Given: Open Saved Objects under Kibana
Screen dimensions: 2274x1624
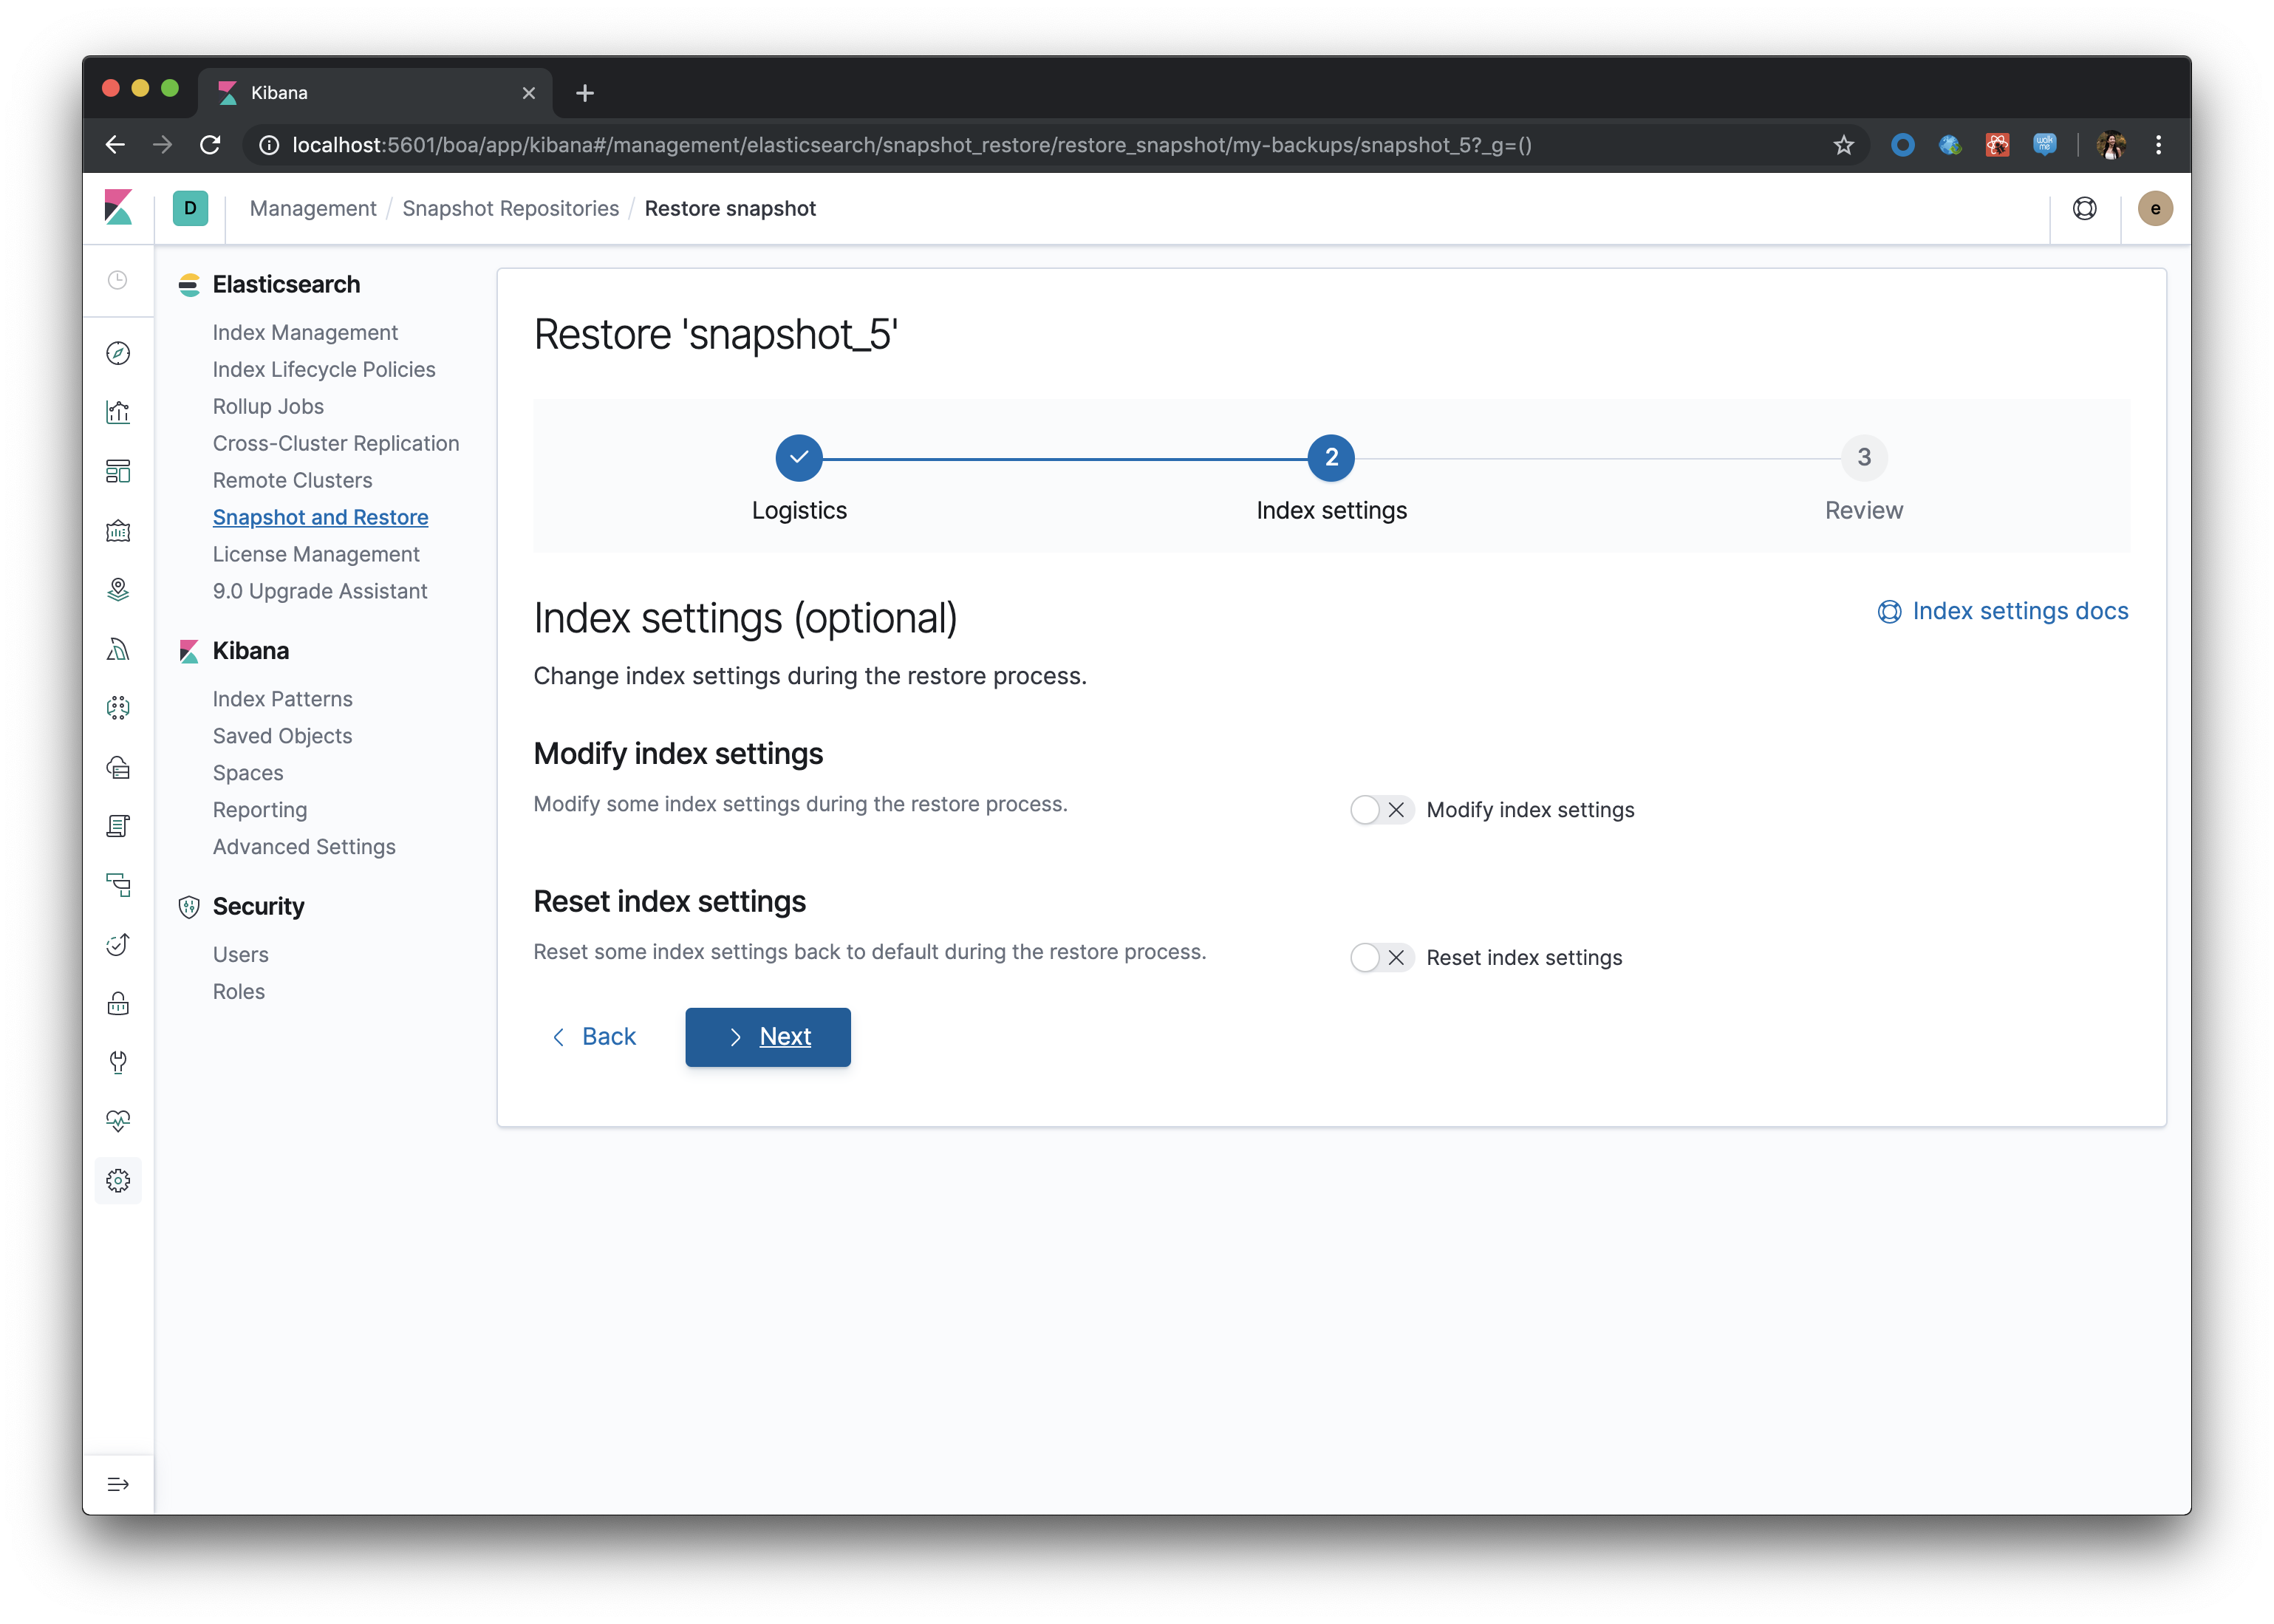Looking at the screenshot, I should [x=282, y=736].
